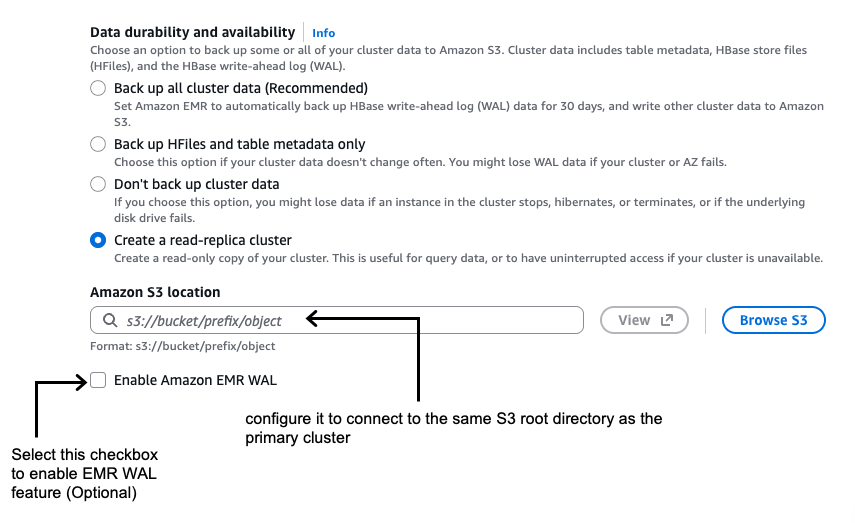Click the magnifier icon in S3 location field
Screen dimensions: 855x523
point(109,321)
